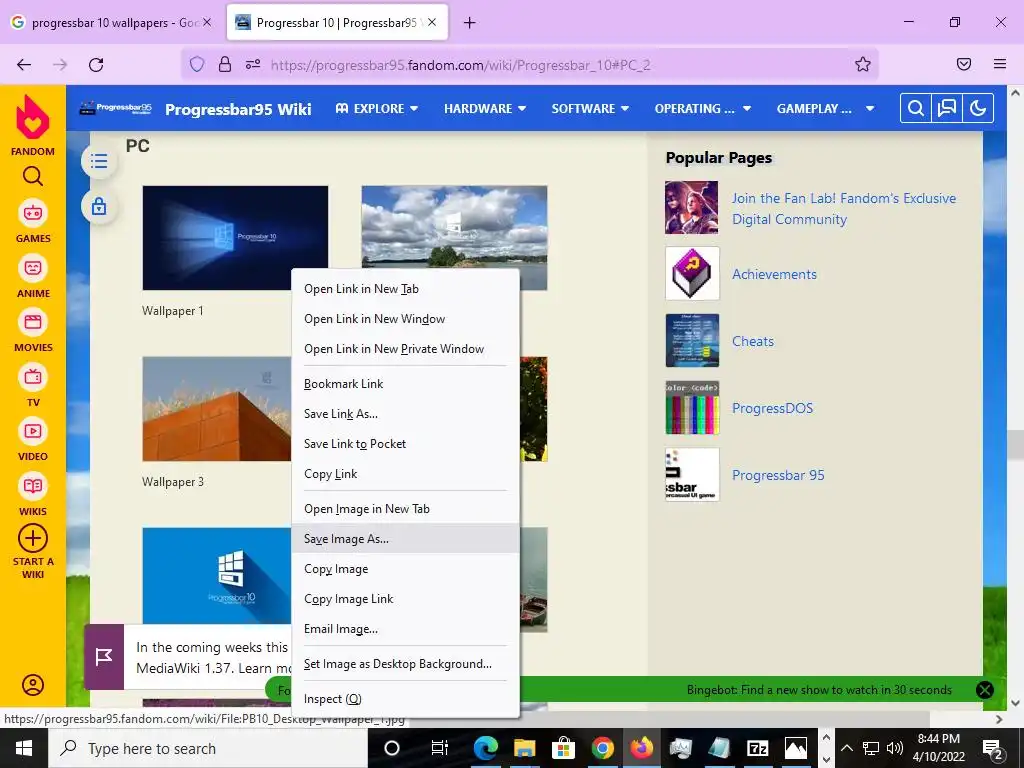Expand the Operating dropdown menu

pyautogui.click(x=703, y=108)
